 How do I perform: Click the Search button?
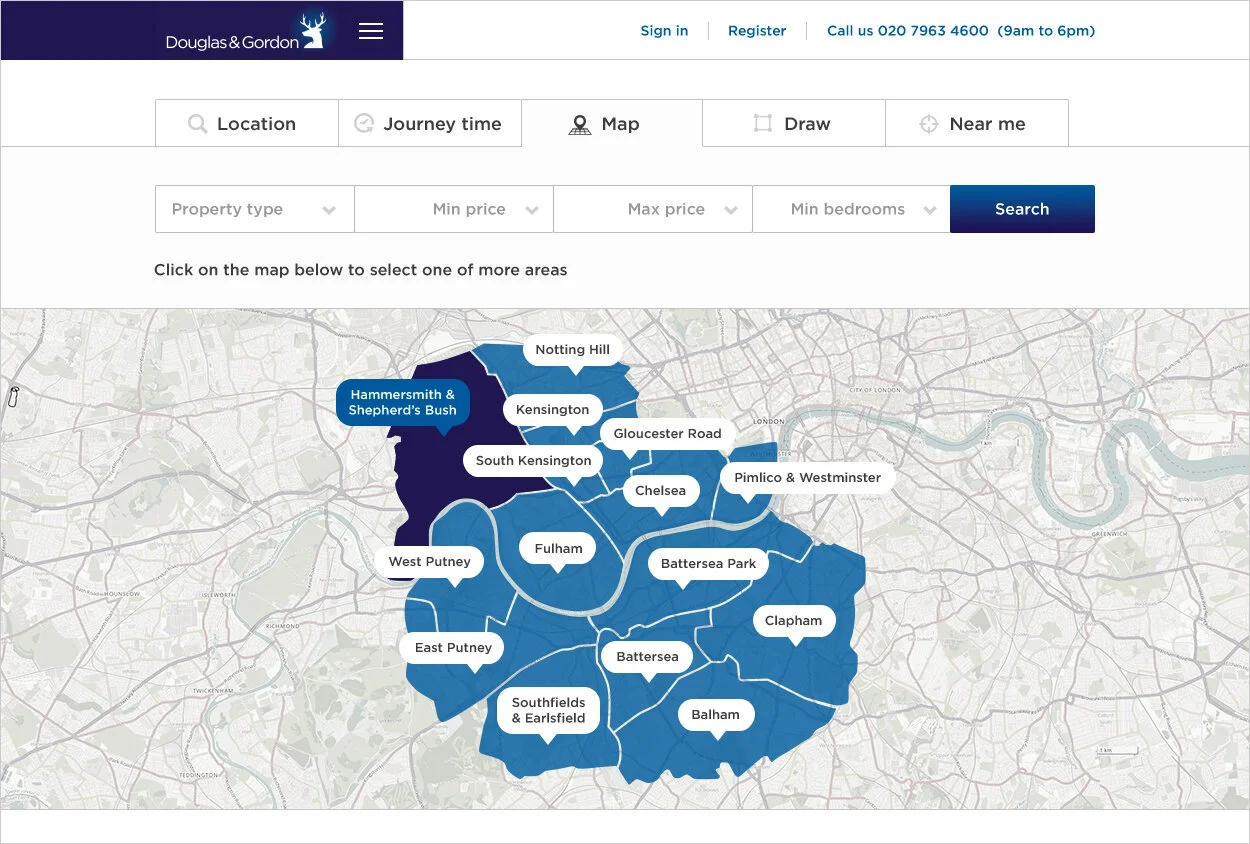pyautogui.click(x=1022, y=209)
